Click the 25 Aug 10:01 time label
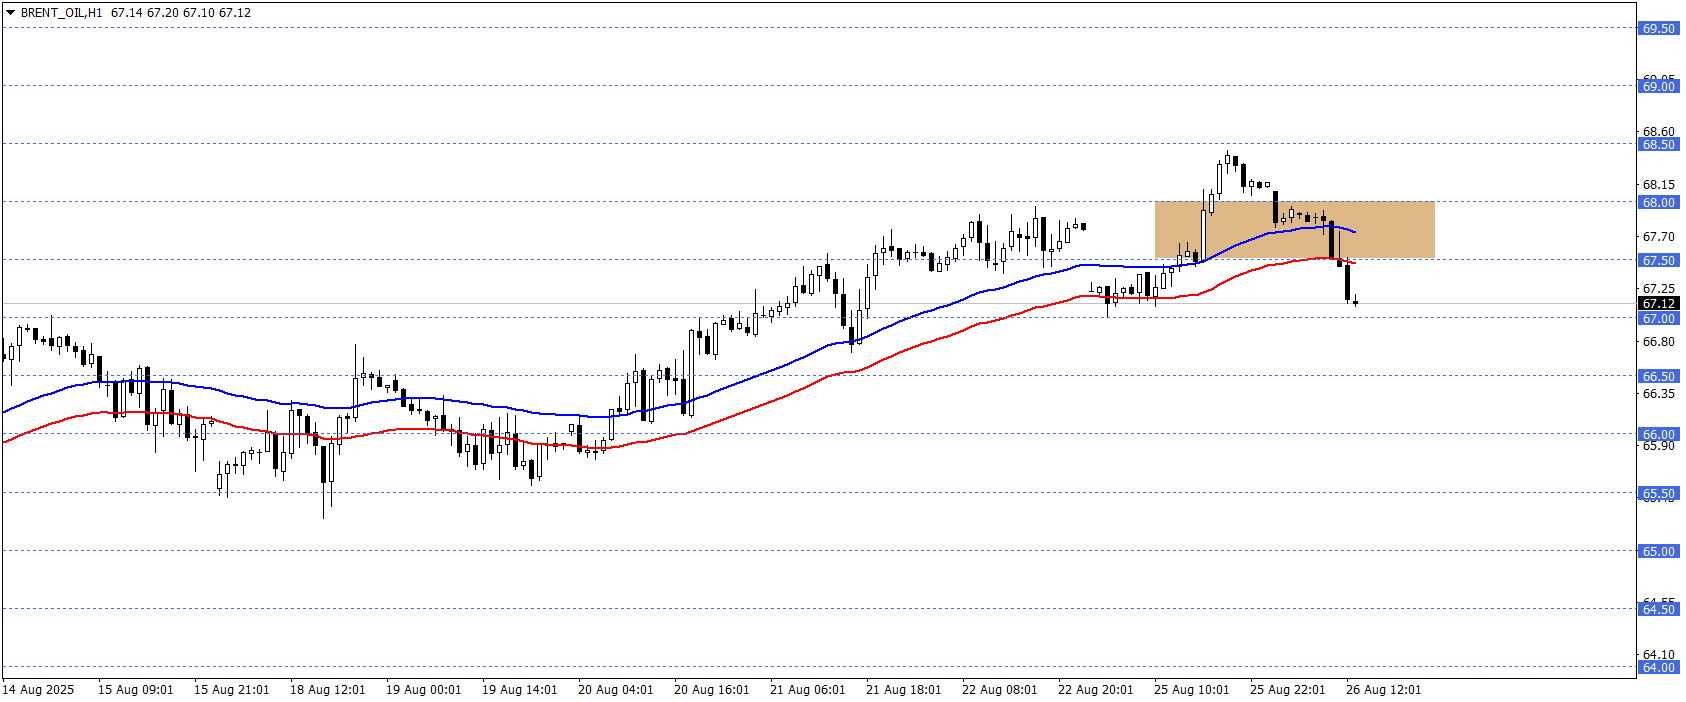The image size is (1686, 702). [1192, 689]
